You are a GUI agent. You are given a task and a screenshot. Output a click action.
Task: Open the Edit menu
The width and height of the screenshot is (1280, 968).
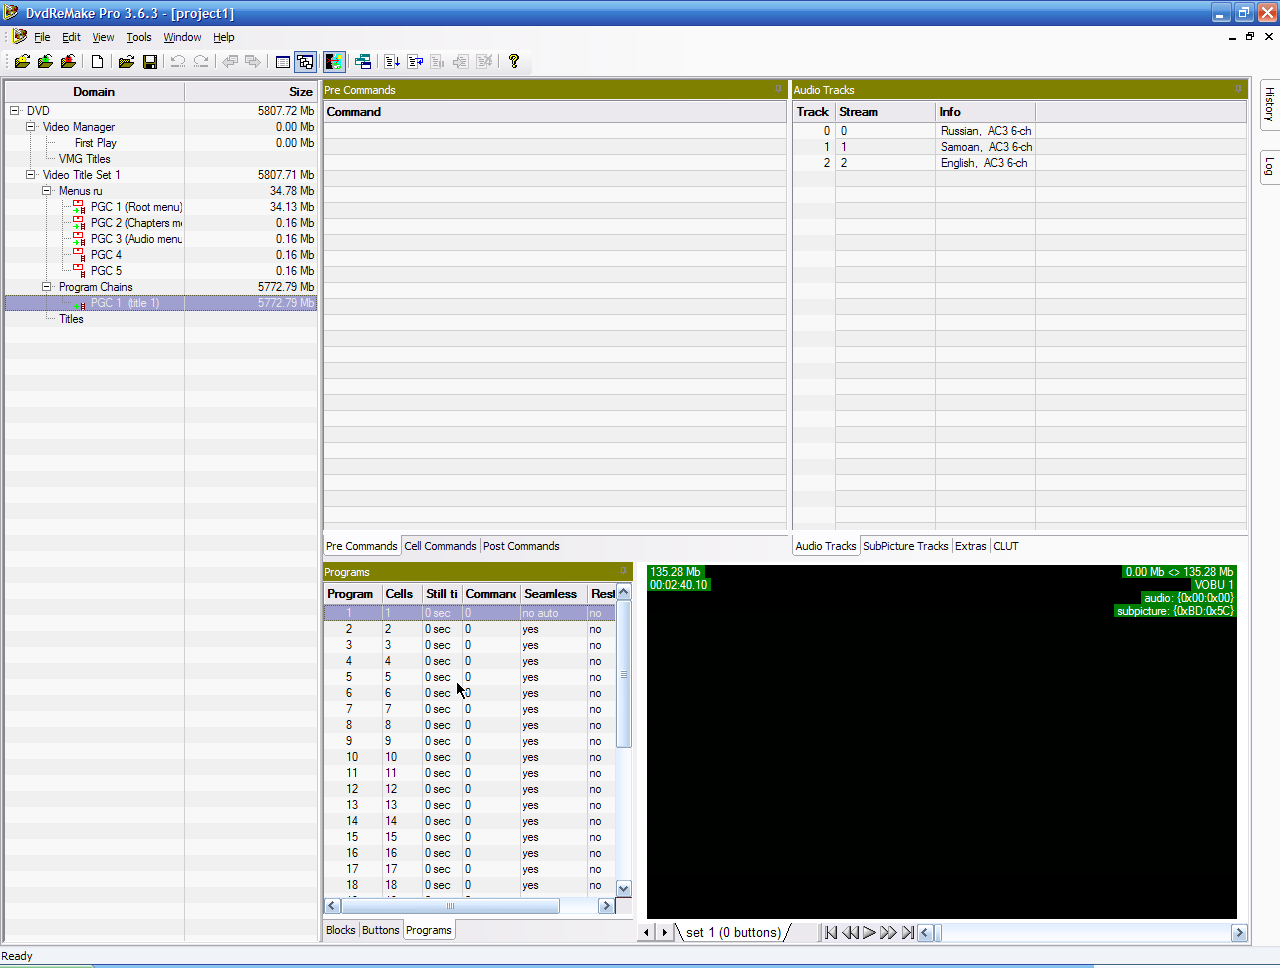pyautogui.click(x=71, y=37)
